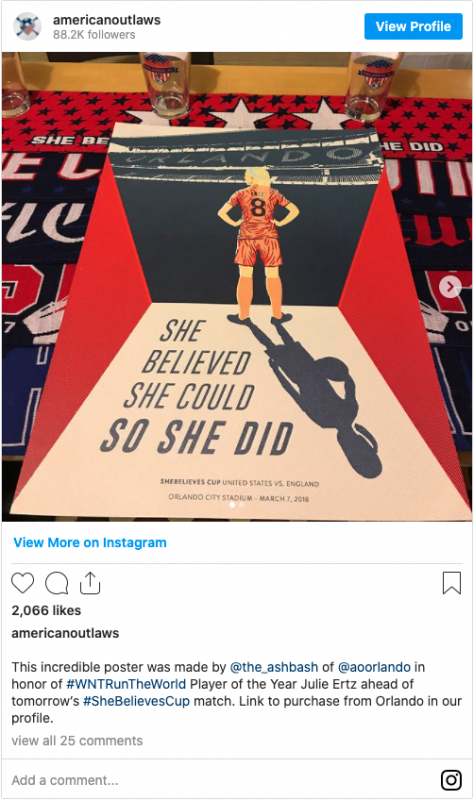This screenshot has width=474, height=800.
Task: Open the @the_ashbash mention
Action: click(x=274, y=667)
